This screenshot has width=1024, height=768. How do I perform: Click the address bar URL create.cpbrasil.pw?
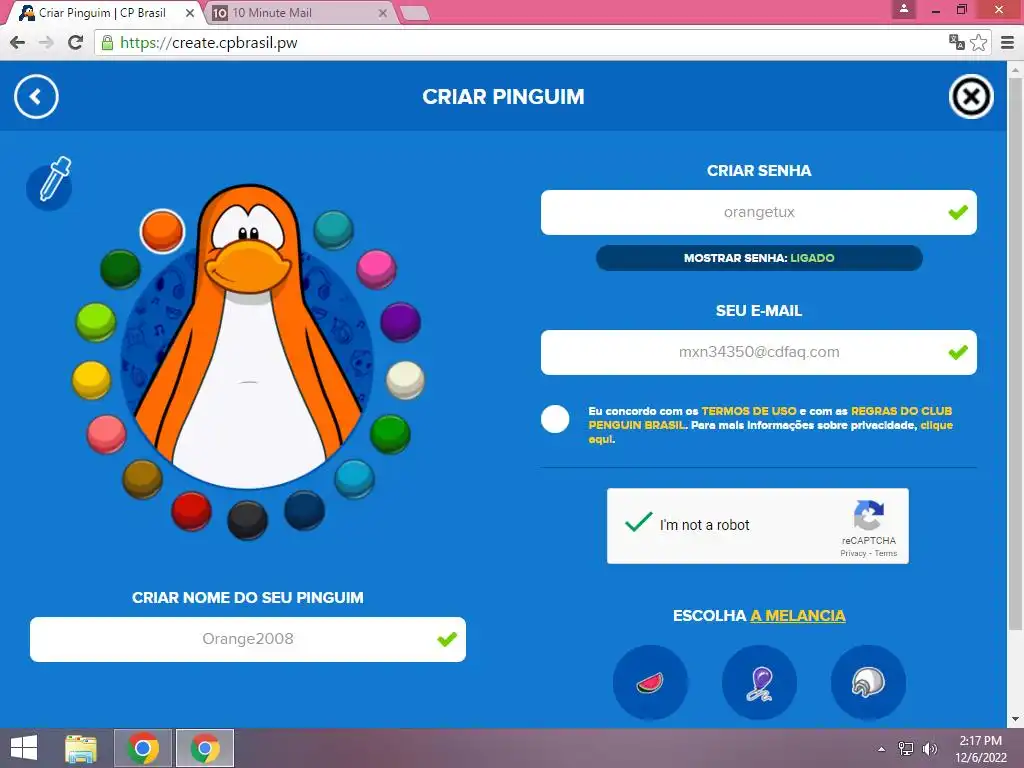(x=209, y=42)
